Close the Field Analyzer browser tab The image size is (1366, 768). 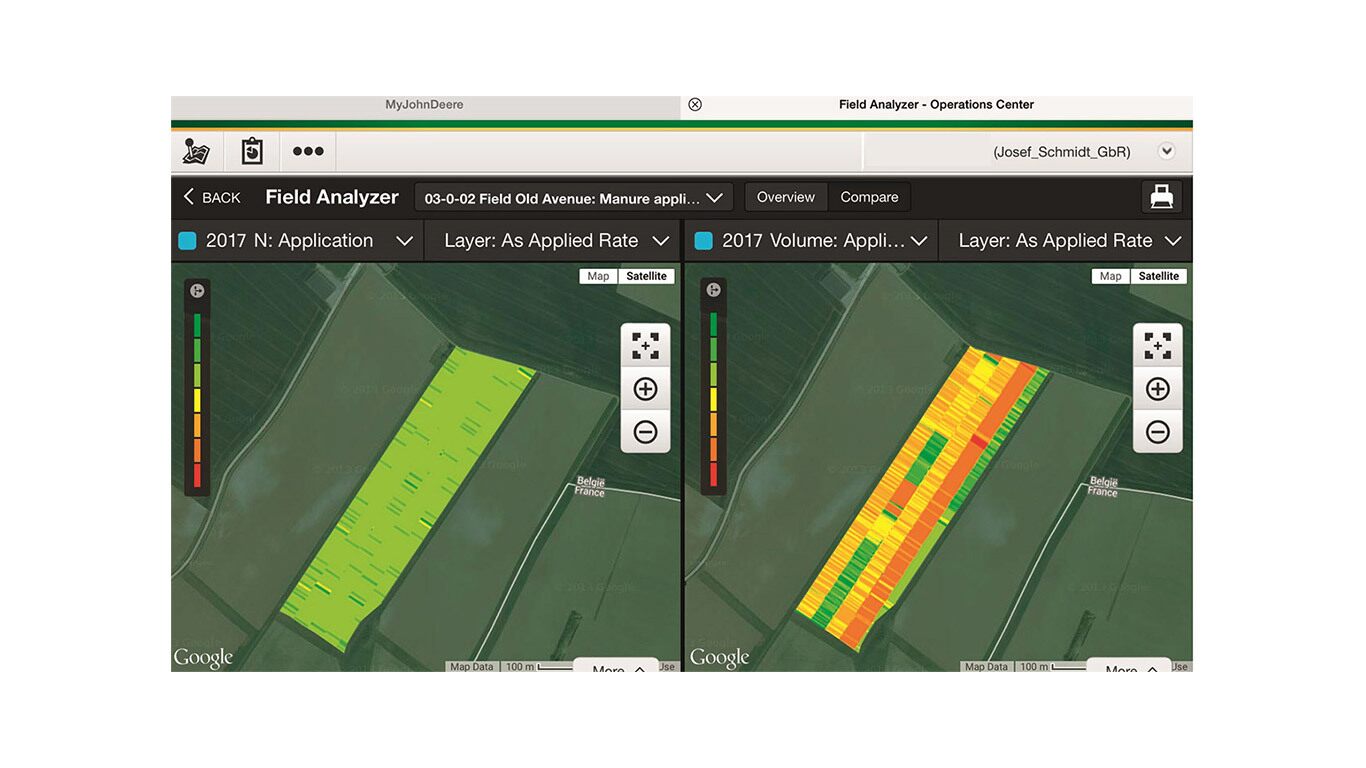click(695, 104)
